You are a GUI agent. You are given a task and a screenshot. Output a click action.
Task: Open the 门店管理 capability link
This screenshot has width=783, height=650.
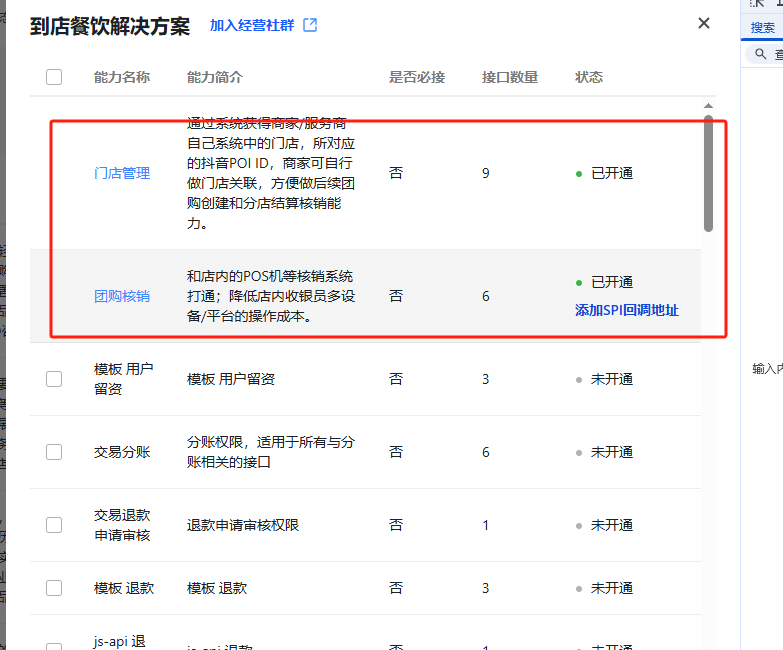(122, 173)
